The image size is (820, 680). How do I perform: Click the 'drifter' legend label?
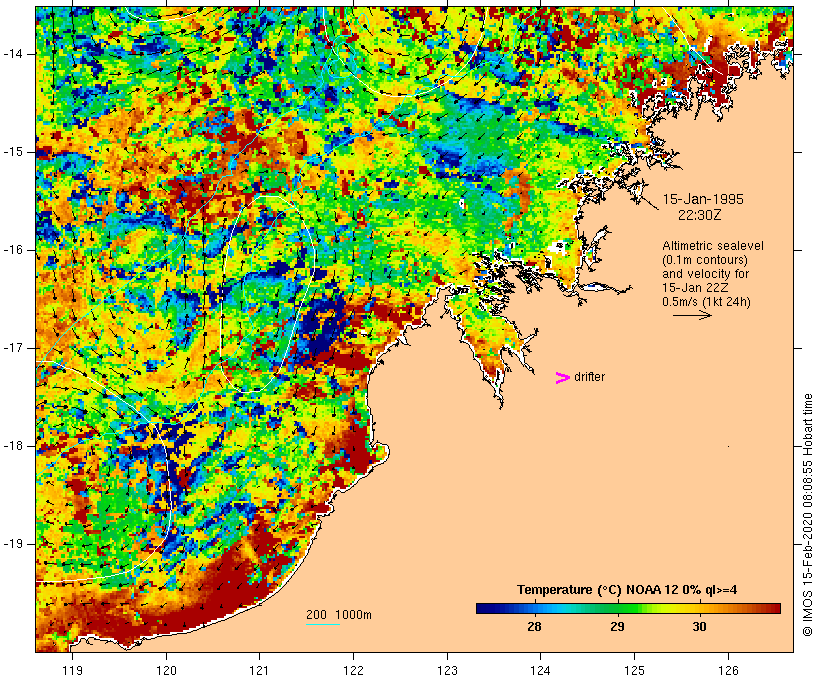pyautogui.click(x=589, y=377)
